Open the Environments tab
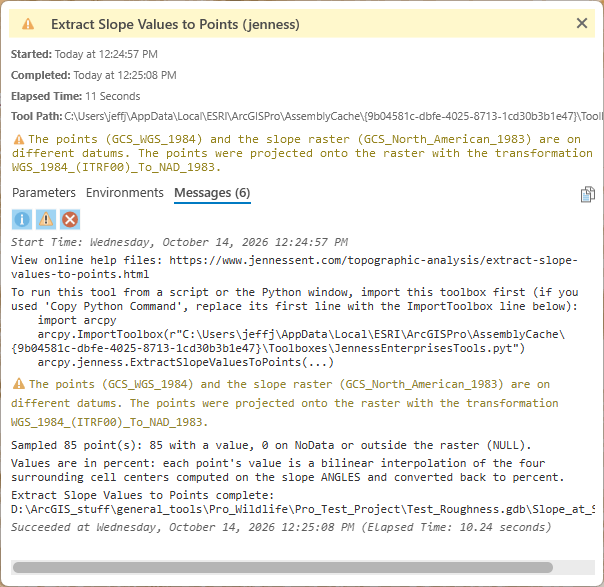Viewport: 604px width, 587px height. click(x=125, y=193)
